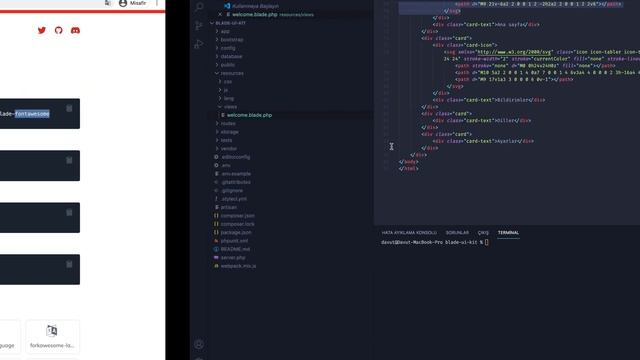Viewport: 640px width, 360px height.
Task: Expand the bootstrap folder
Action: [231, 40]
